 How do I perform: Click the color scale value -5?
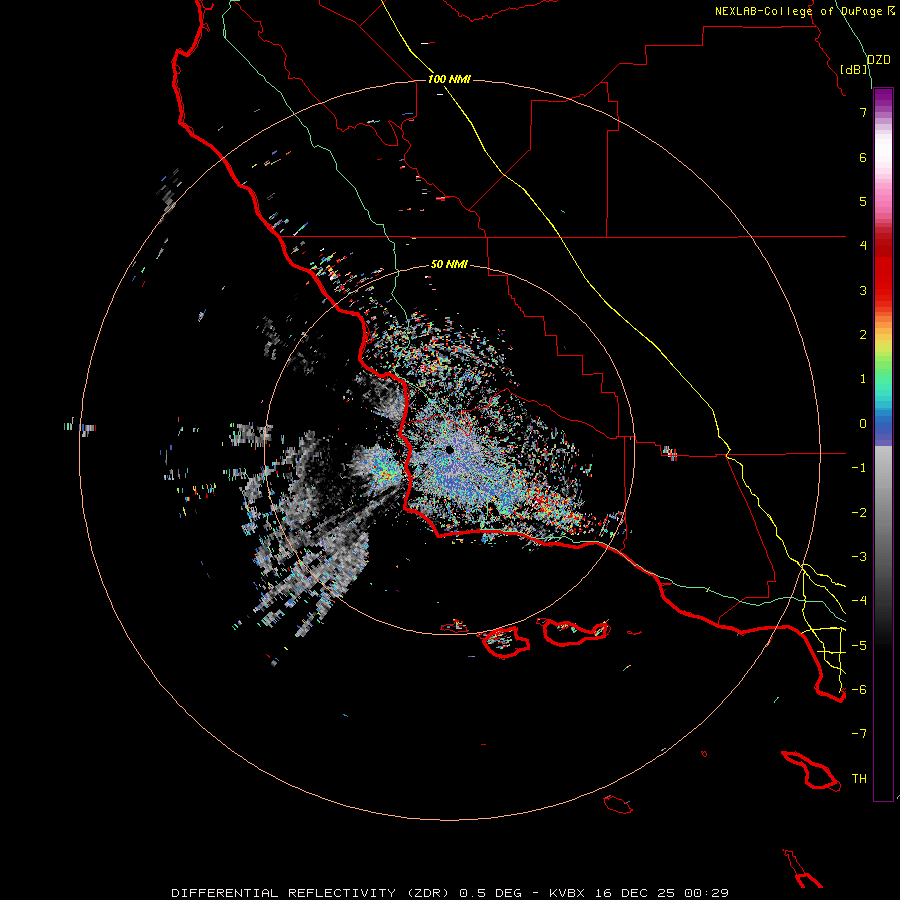[x=859, y=646]
